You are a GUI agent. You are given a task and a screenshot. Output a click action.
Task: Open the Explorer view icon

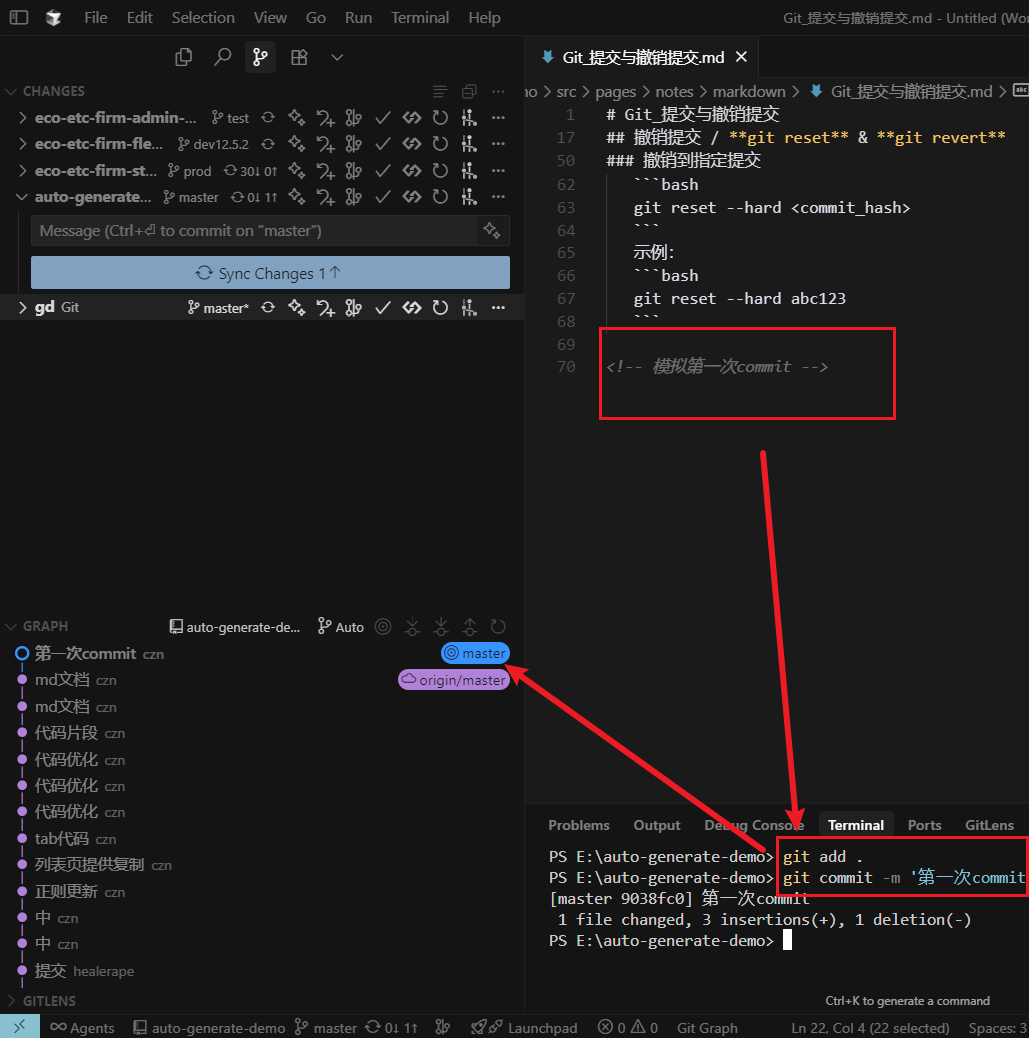coord(183,57)
